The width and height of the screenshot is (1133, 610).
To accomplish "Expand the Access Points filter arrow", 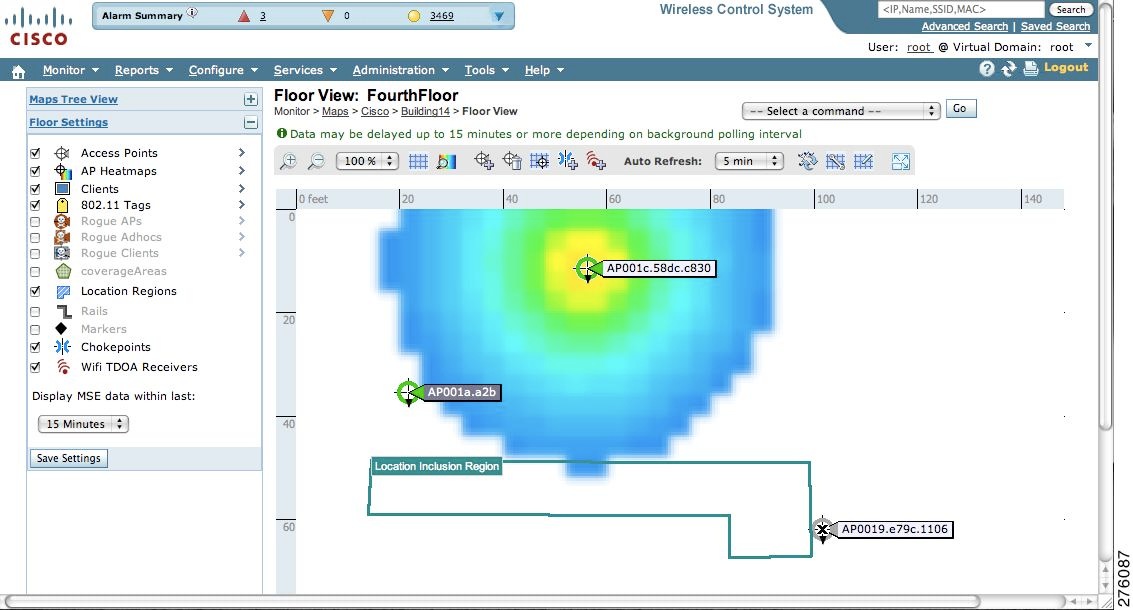I will [242, 152].
